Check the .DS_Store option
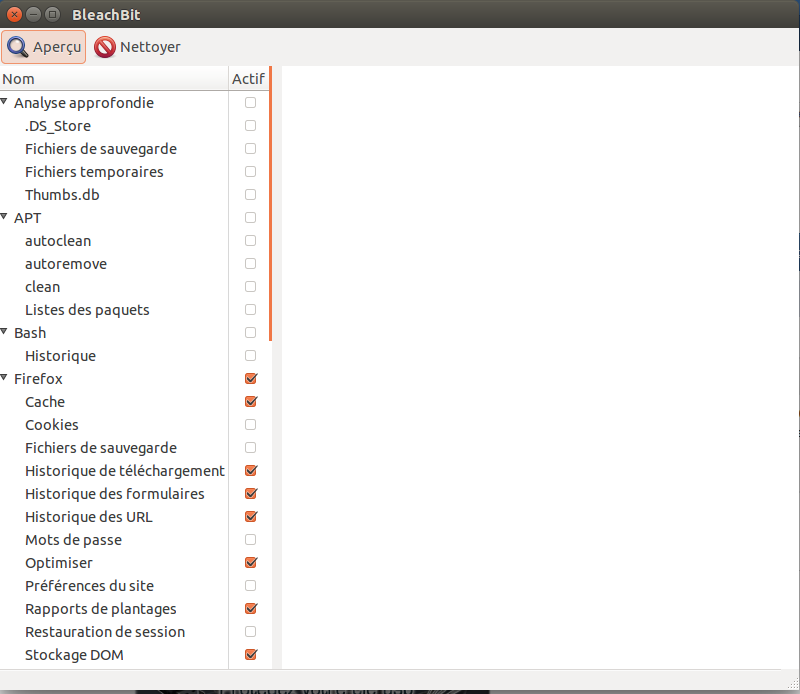This screenshot has height=694, width=800. (250, 126)
